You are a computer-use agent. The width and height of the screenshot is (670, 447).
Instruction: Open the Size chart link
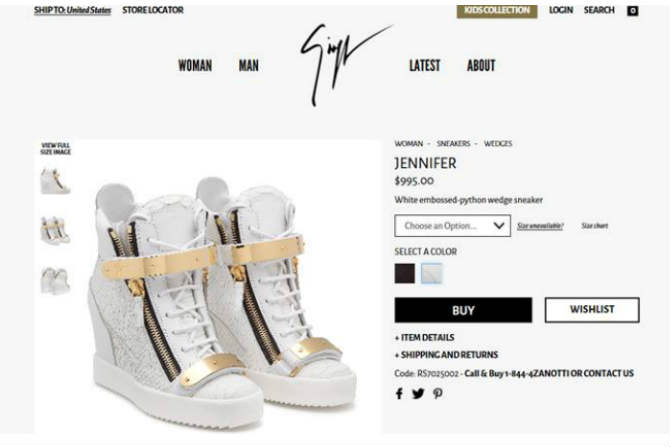point(594,226)
